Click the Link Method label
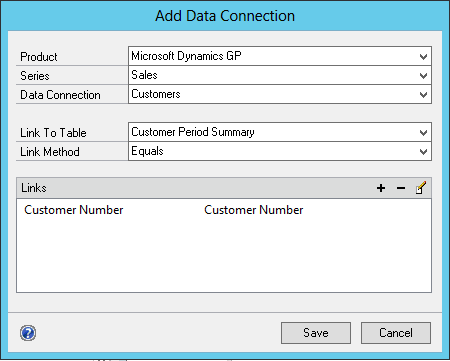Viewport: 450px width, 361px height. [x=50, y=152]
